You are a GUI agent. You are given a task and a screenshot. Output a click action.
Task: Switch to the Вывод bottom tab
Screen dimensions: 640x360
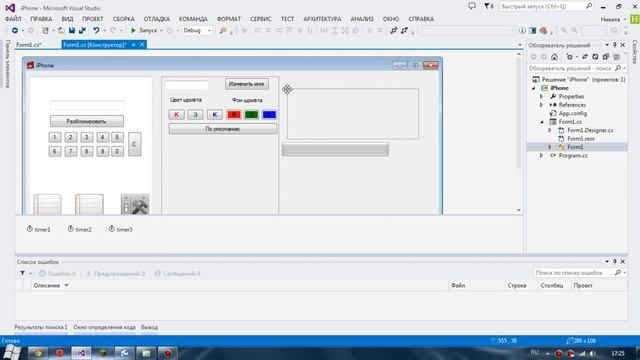(x=149, y=327)
